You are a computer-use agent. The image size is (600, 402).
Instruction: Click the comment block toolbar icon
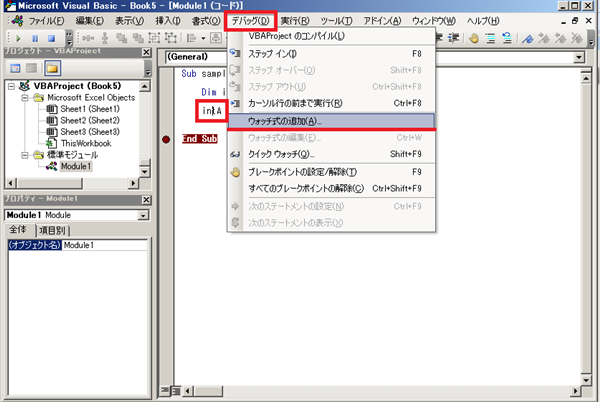point(490,38)
